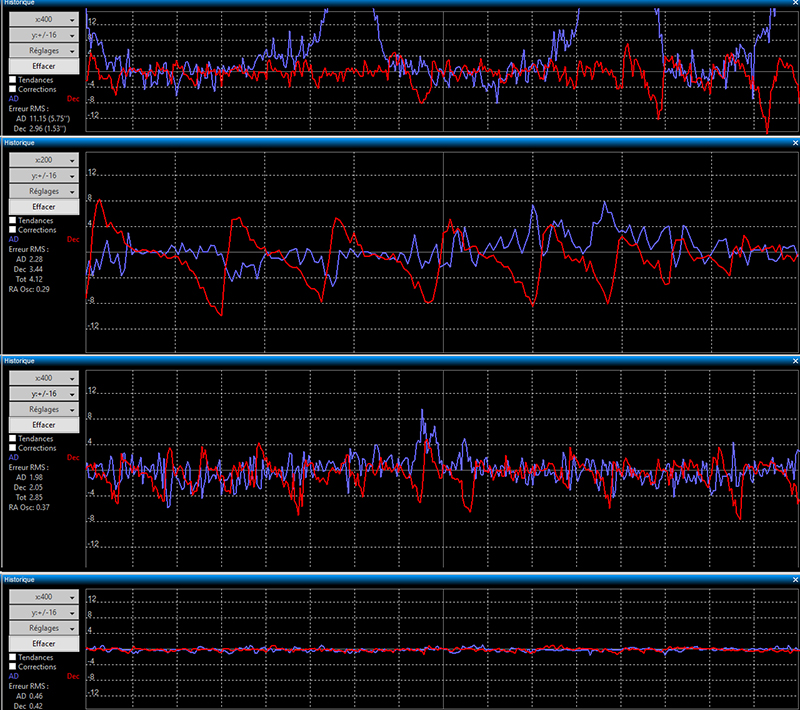Click Historique title bar above Tot 2.85 panel

coord(400,361)
